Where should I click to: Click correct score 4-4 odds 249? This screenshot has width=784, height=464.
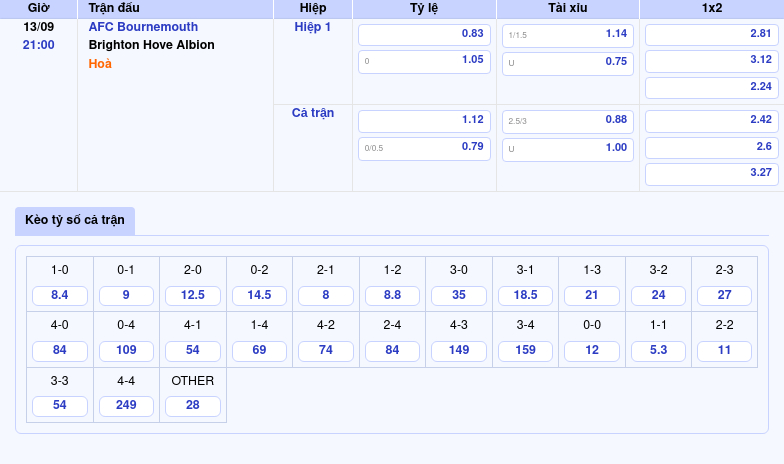click(126, 406)
